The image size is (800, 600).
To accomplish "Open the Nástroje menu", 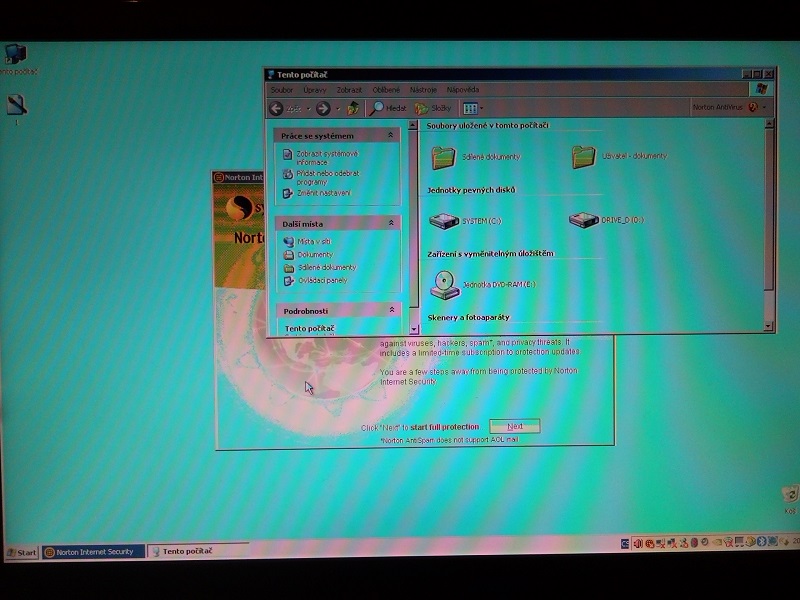I will 423,90.
